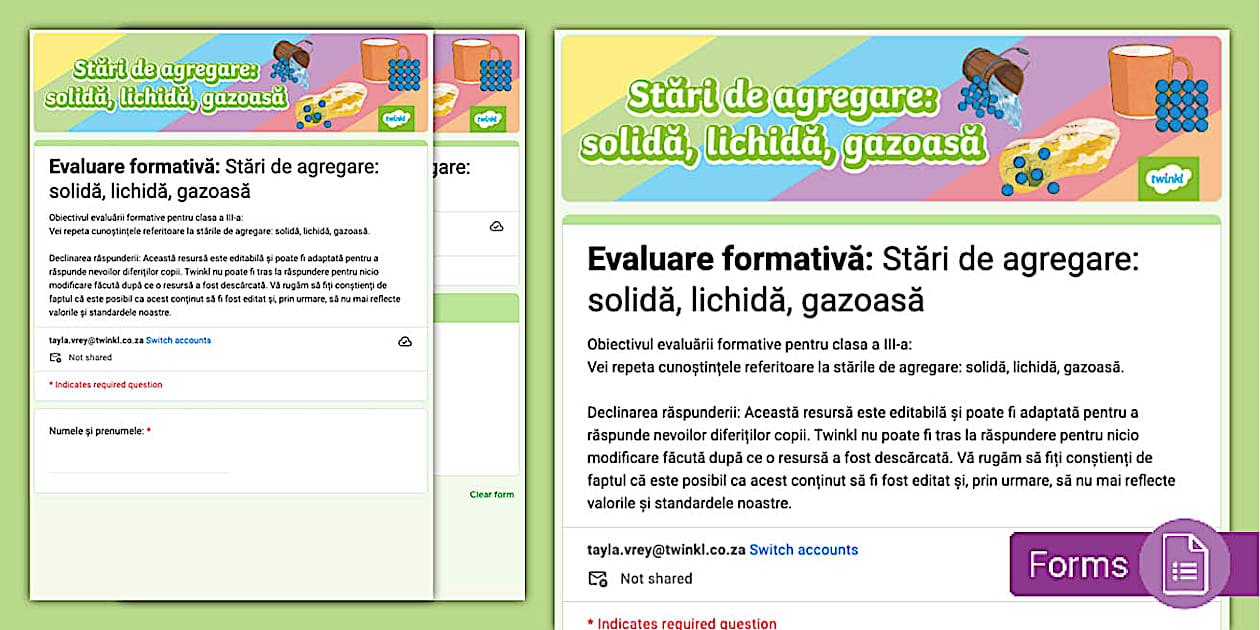The width and height of the screenshot is (1260, 630).
Task: Click the cloud icon on middle form
Action: [496, 227]
